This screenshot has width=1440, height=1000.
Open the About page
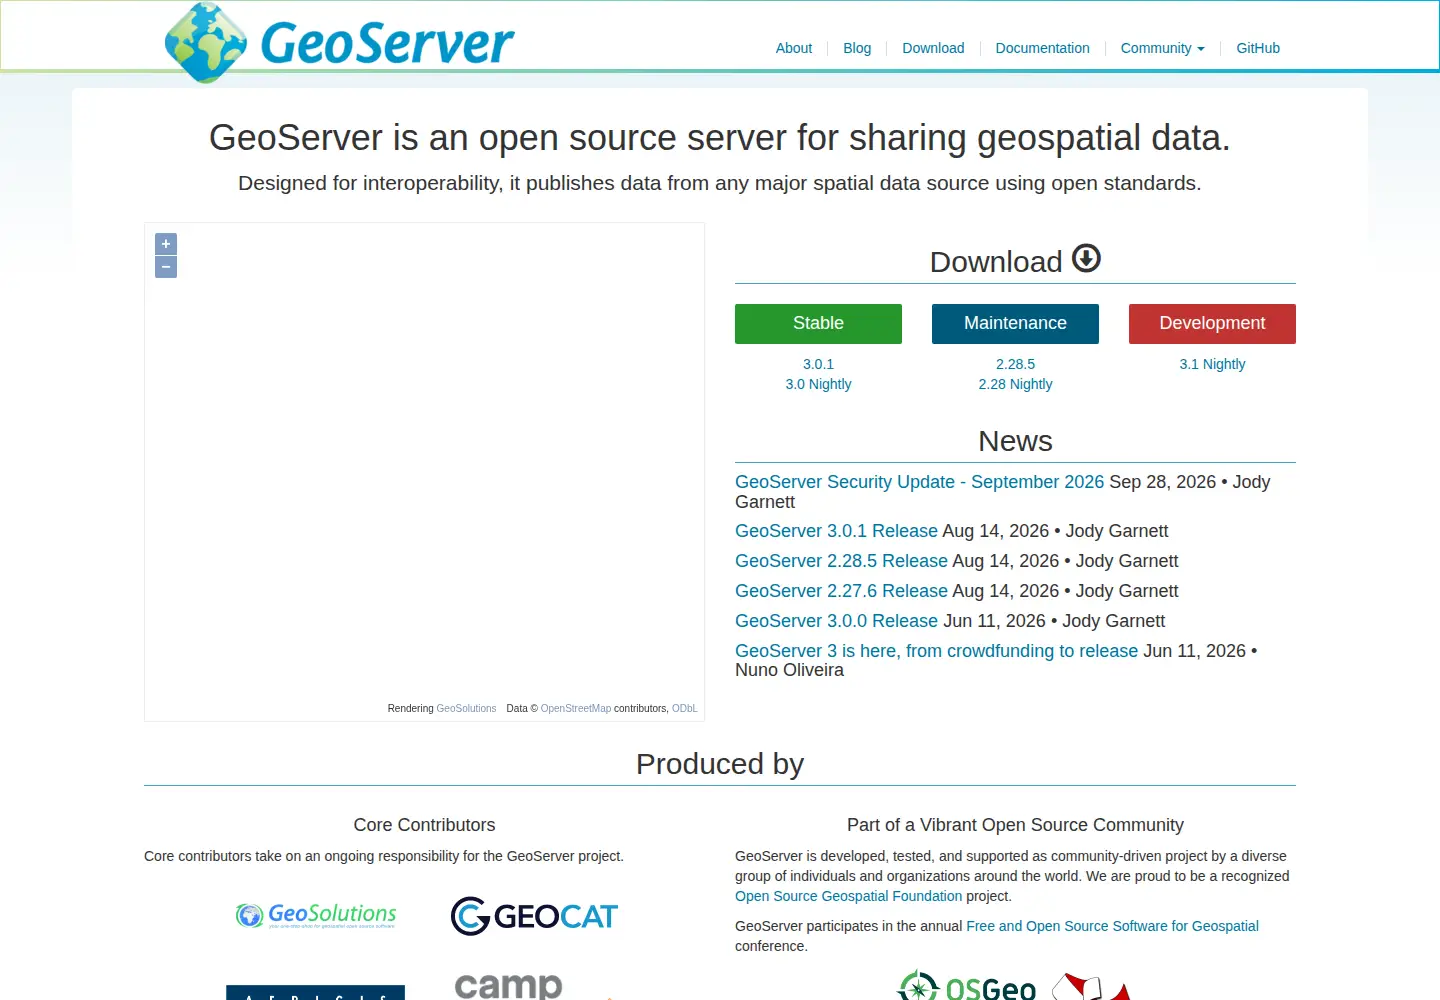click(794, 48)
